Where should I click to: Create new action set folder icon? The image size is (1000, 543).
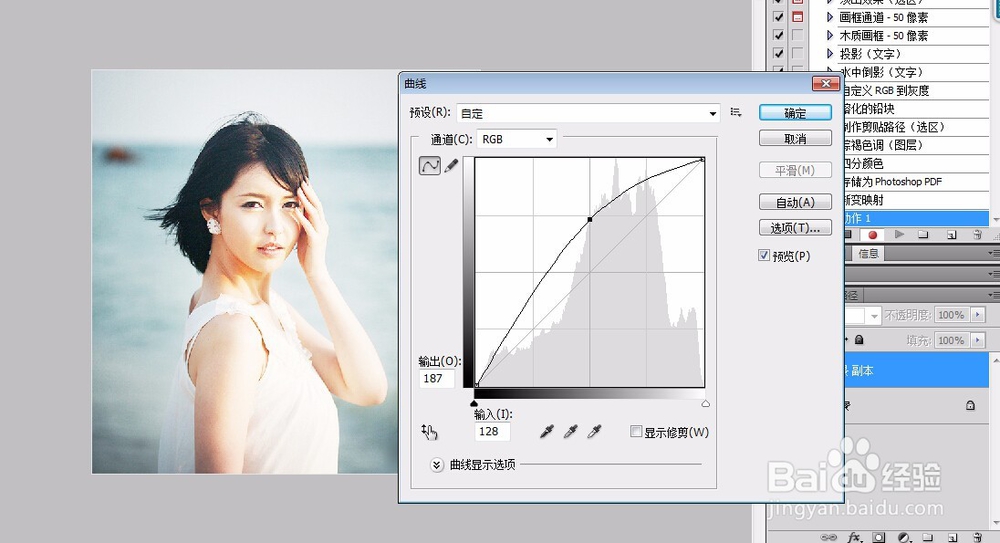pos(923,234)
